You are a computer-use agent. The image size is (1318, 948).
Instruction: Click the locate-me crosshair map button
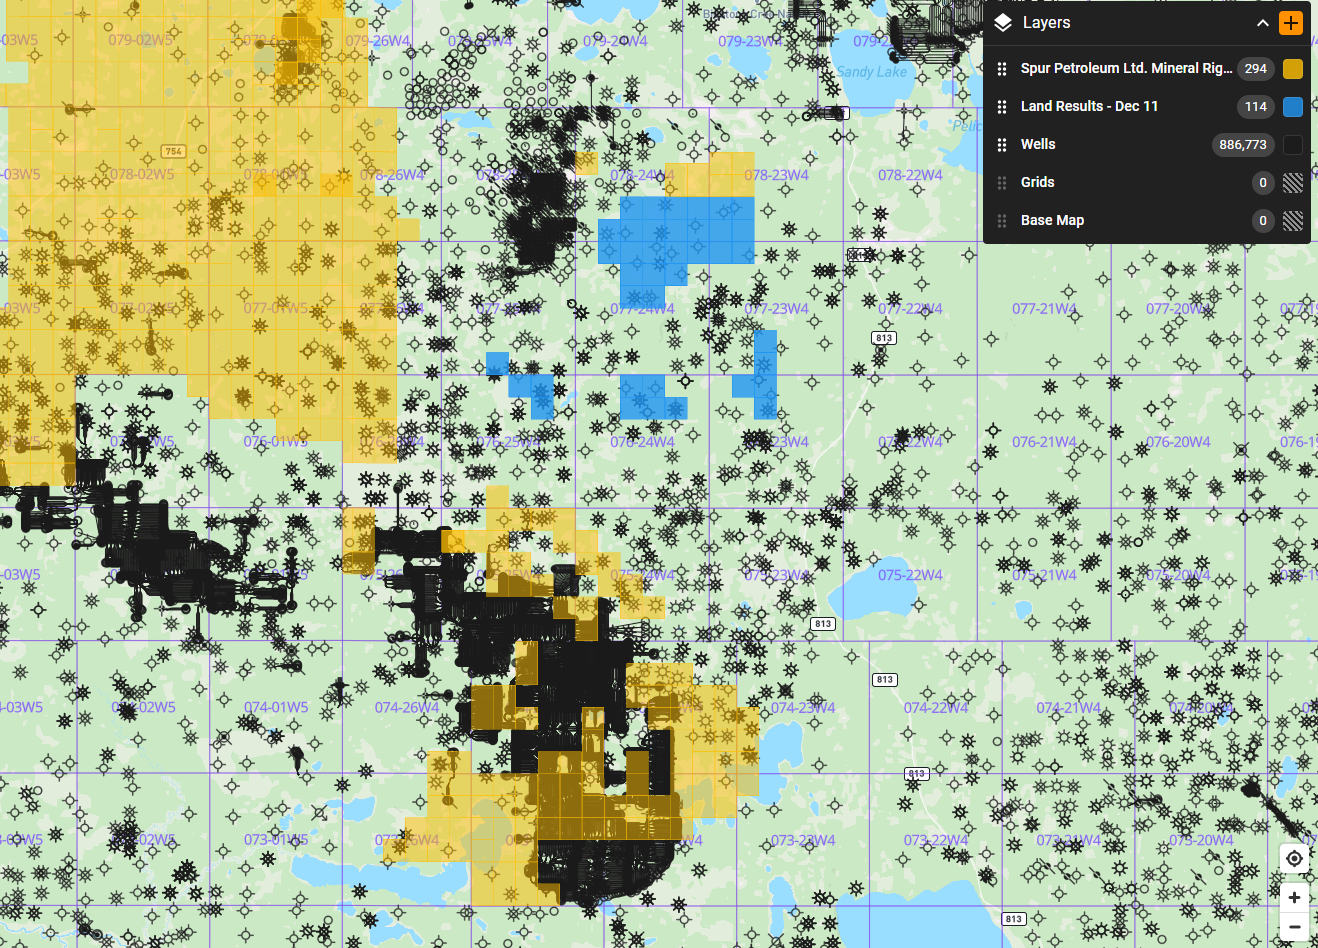(x=1294, y=859)
